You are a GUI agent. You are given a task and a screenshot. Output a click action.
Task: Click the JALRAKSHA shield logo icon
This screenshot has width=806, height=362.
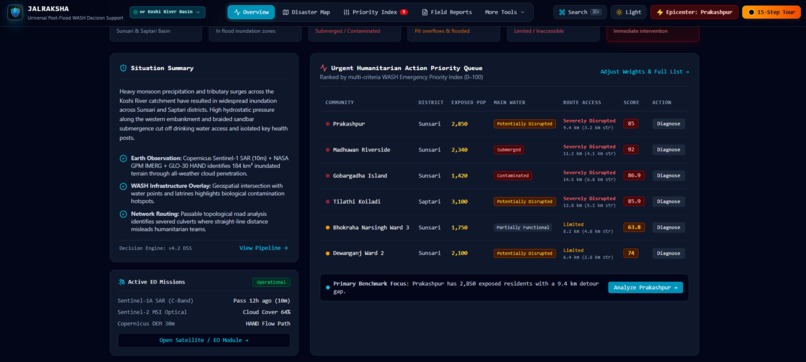pos(15,12)
